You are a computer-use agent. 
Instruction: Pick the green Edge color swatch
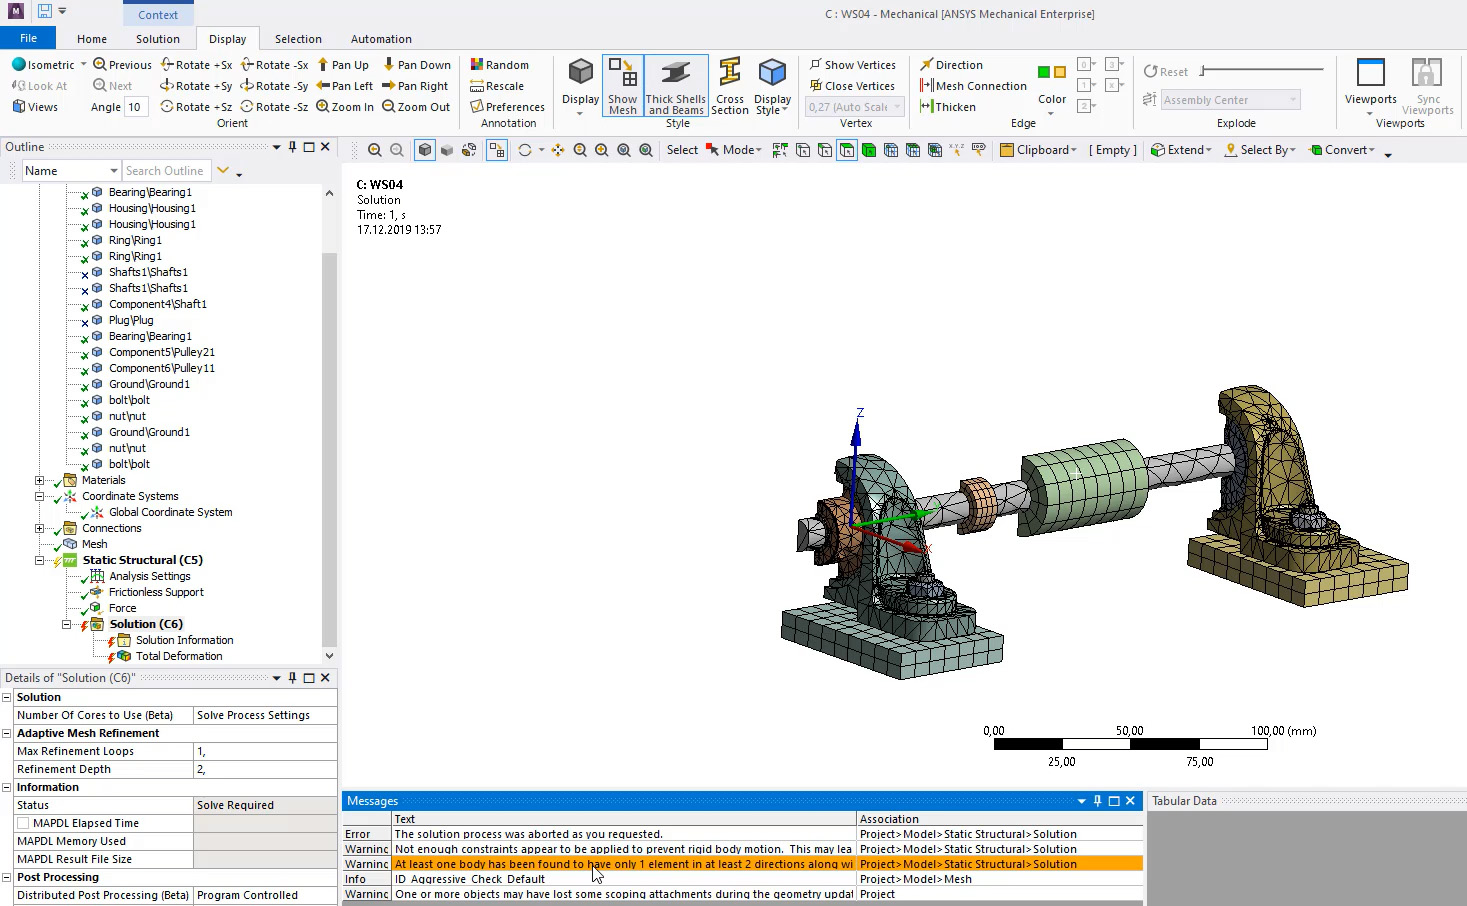(1044, 72)
